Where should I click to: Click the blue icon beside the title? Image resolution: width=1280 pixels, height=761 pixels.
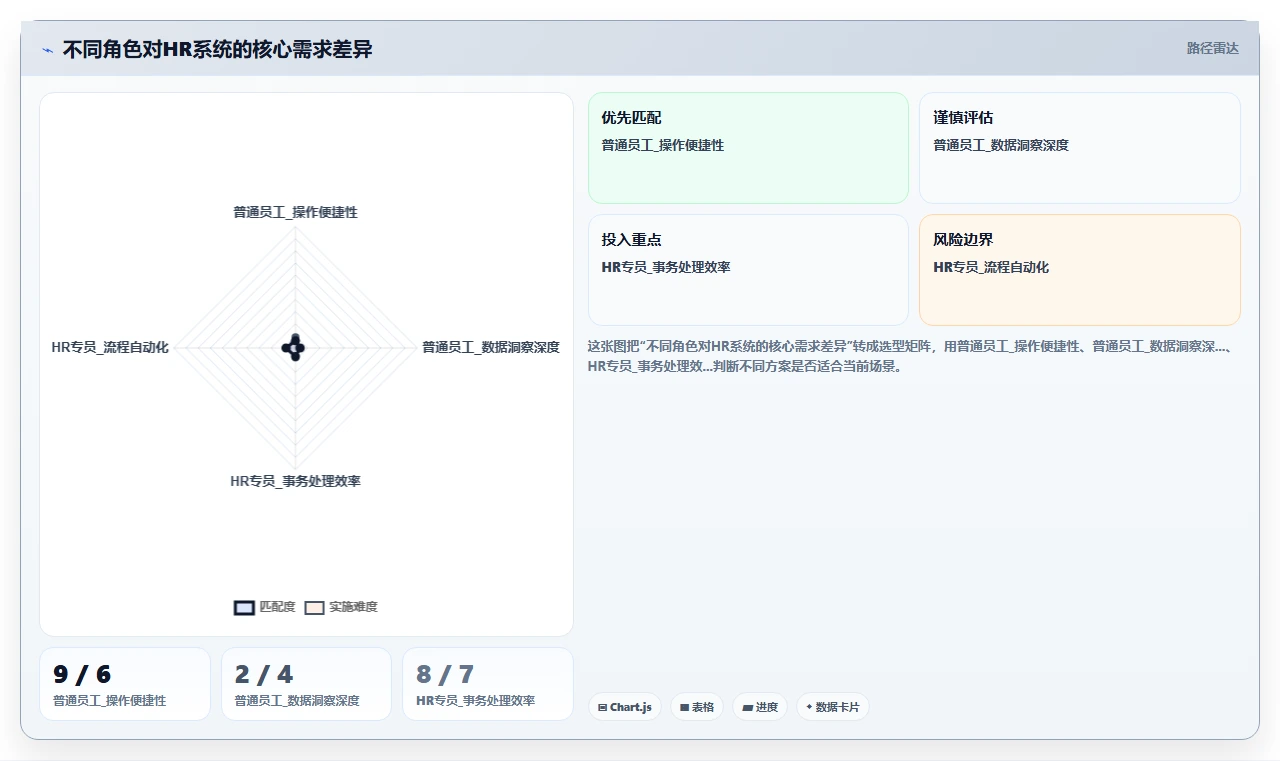click(47, 50)
